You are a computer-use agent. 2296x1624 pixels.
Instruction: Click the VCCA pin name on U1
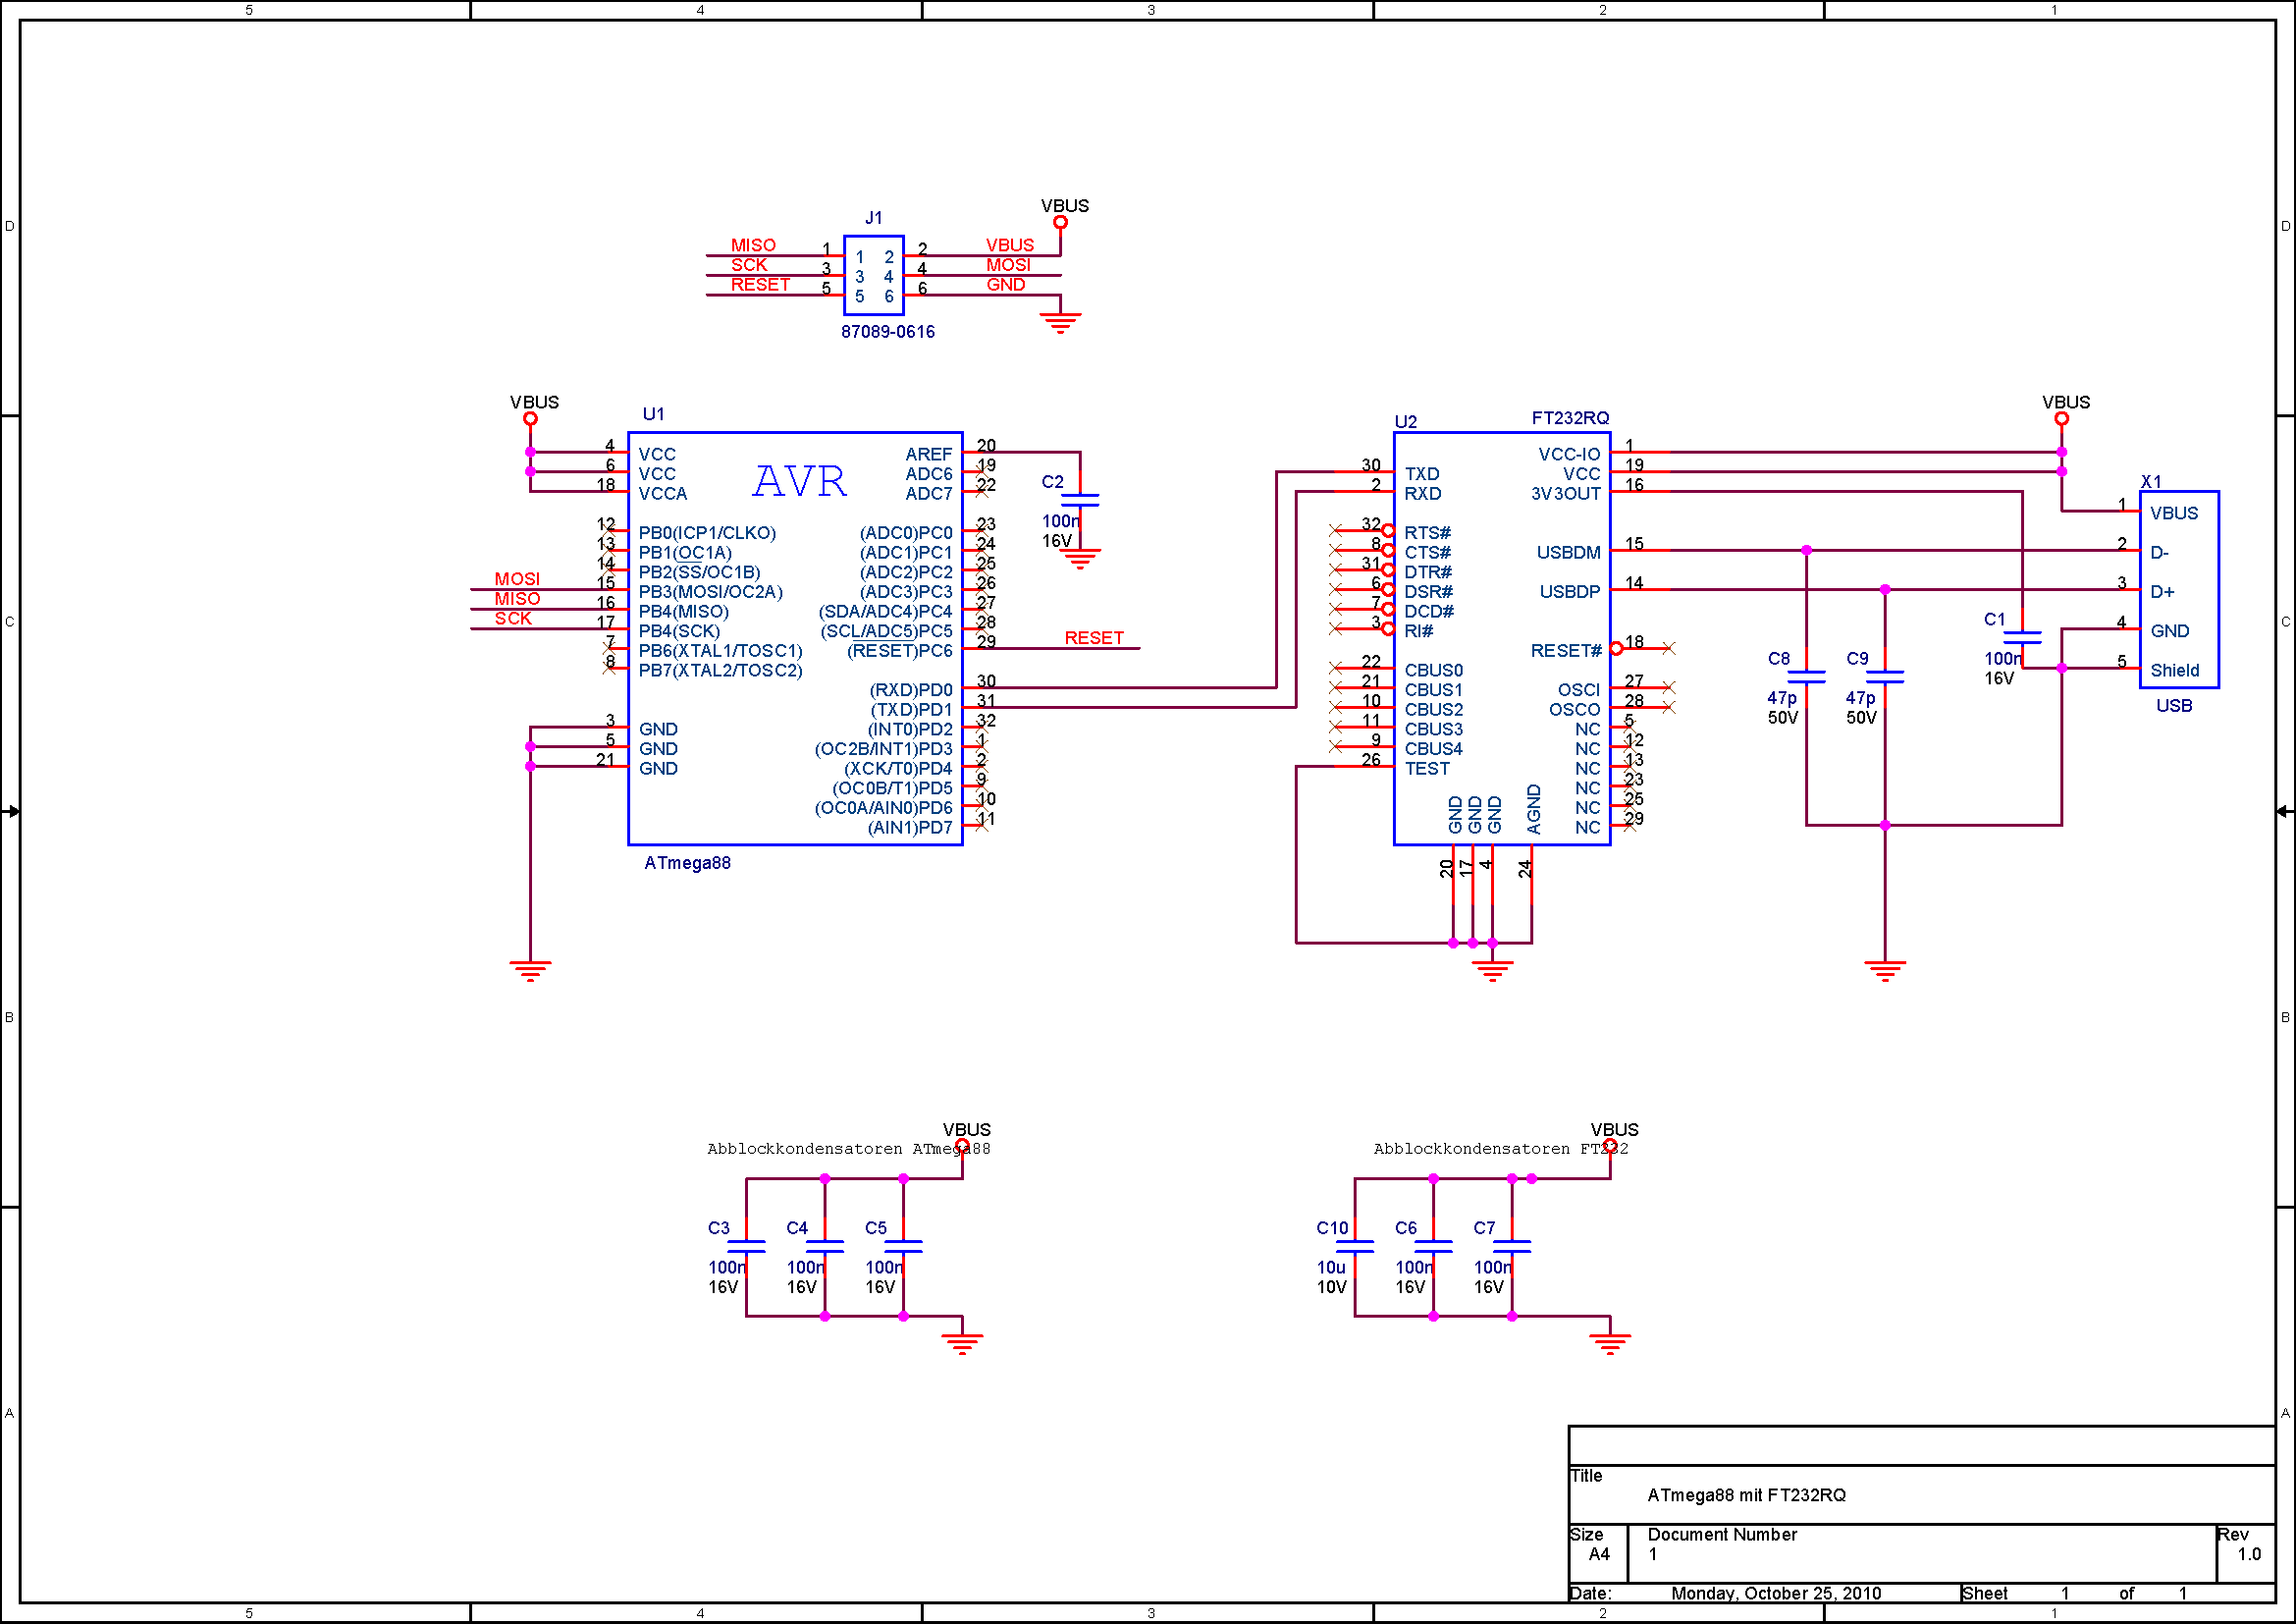(663, 493)
